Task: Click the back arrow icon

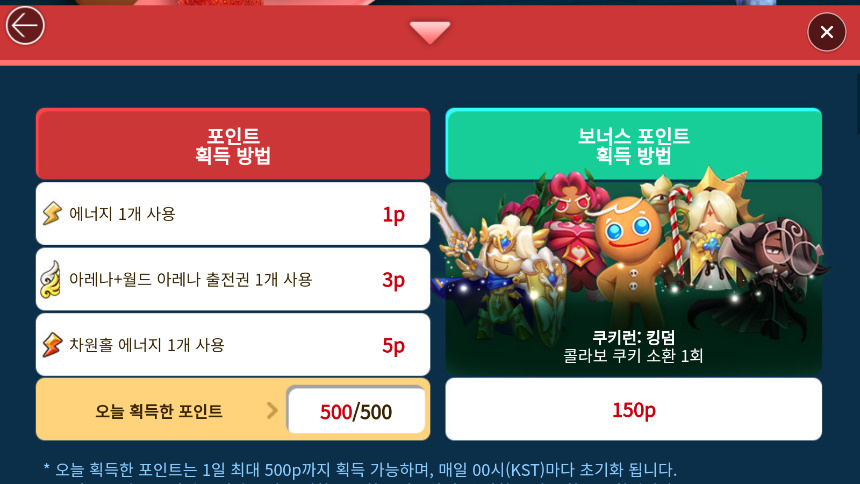Action: (25, 25)
